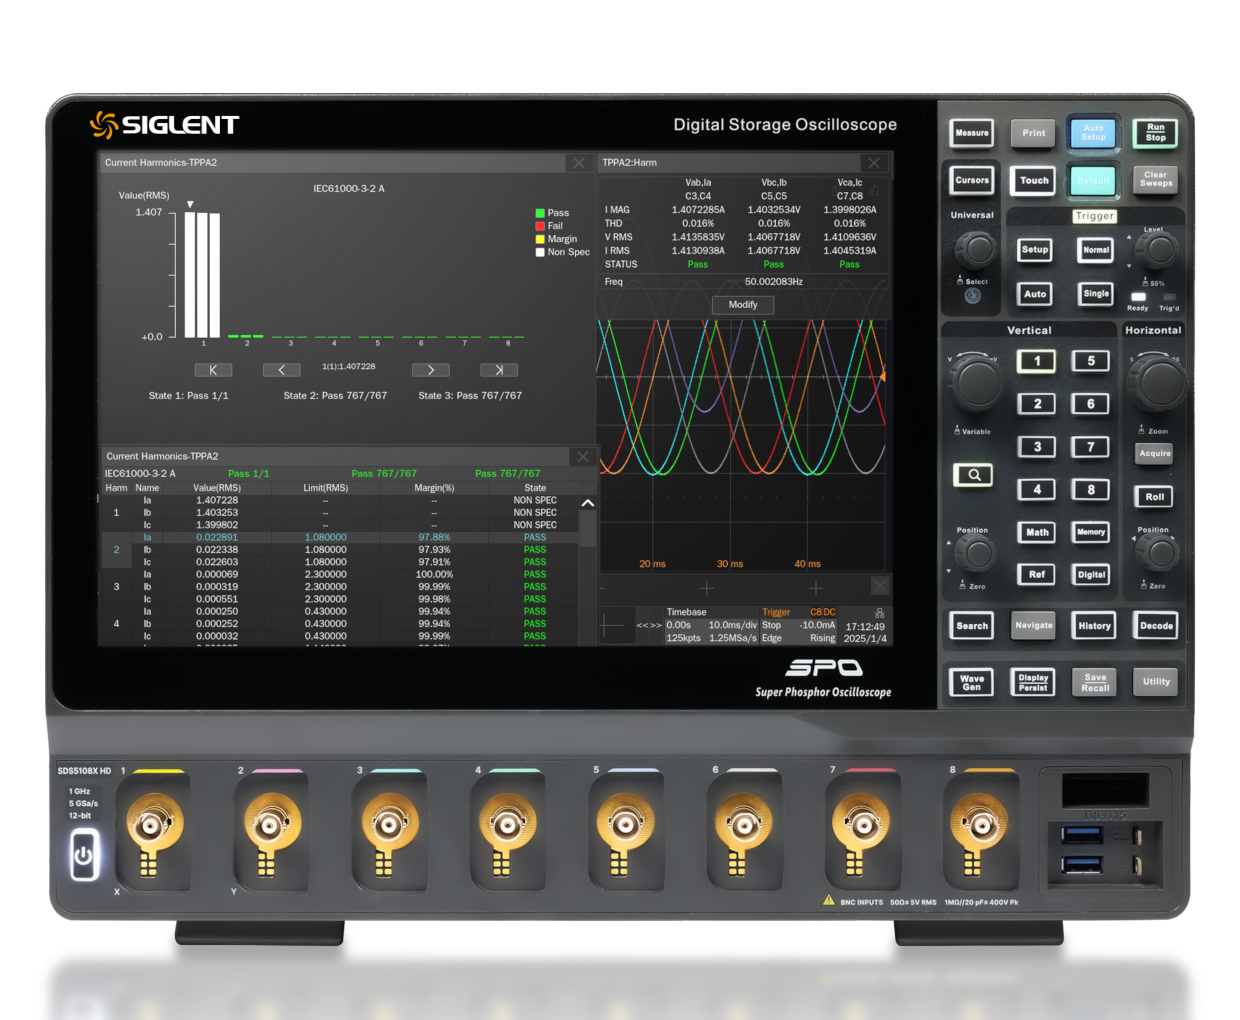Enable channel 6 key in Vertical section

1091,404
